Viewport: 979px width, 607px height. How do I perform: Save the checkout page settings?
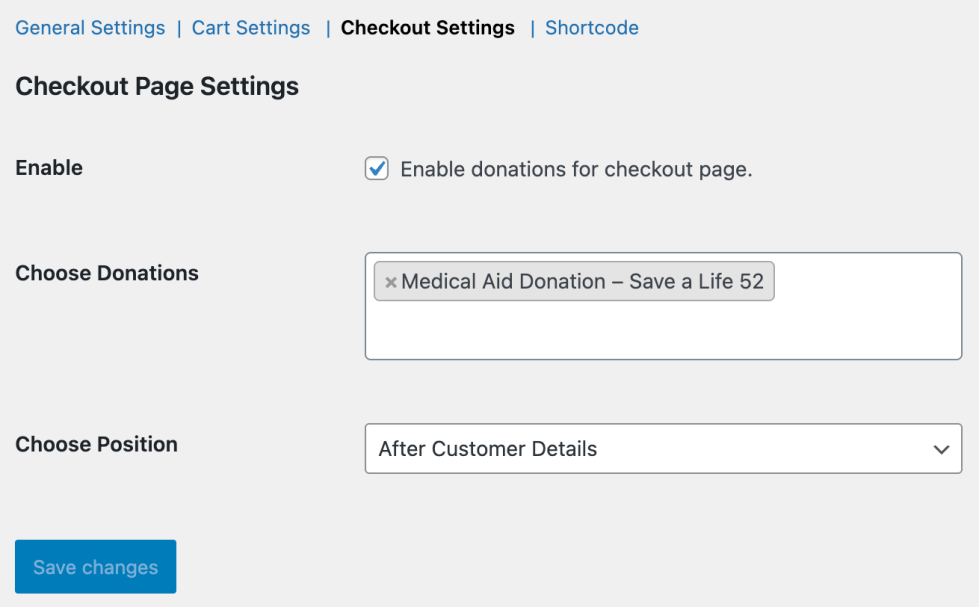(95, 566)
